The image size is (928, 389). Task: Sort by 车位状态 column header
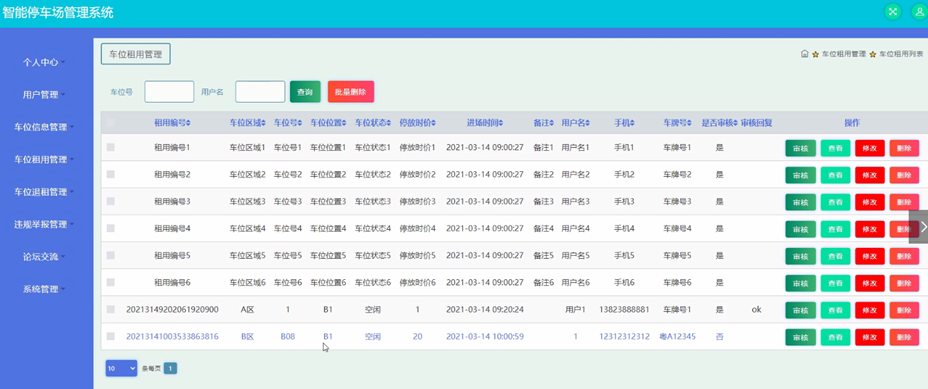pyautogui.click(x=373, y=123)
